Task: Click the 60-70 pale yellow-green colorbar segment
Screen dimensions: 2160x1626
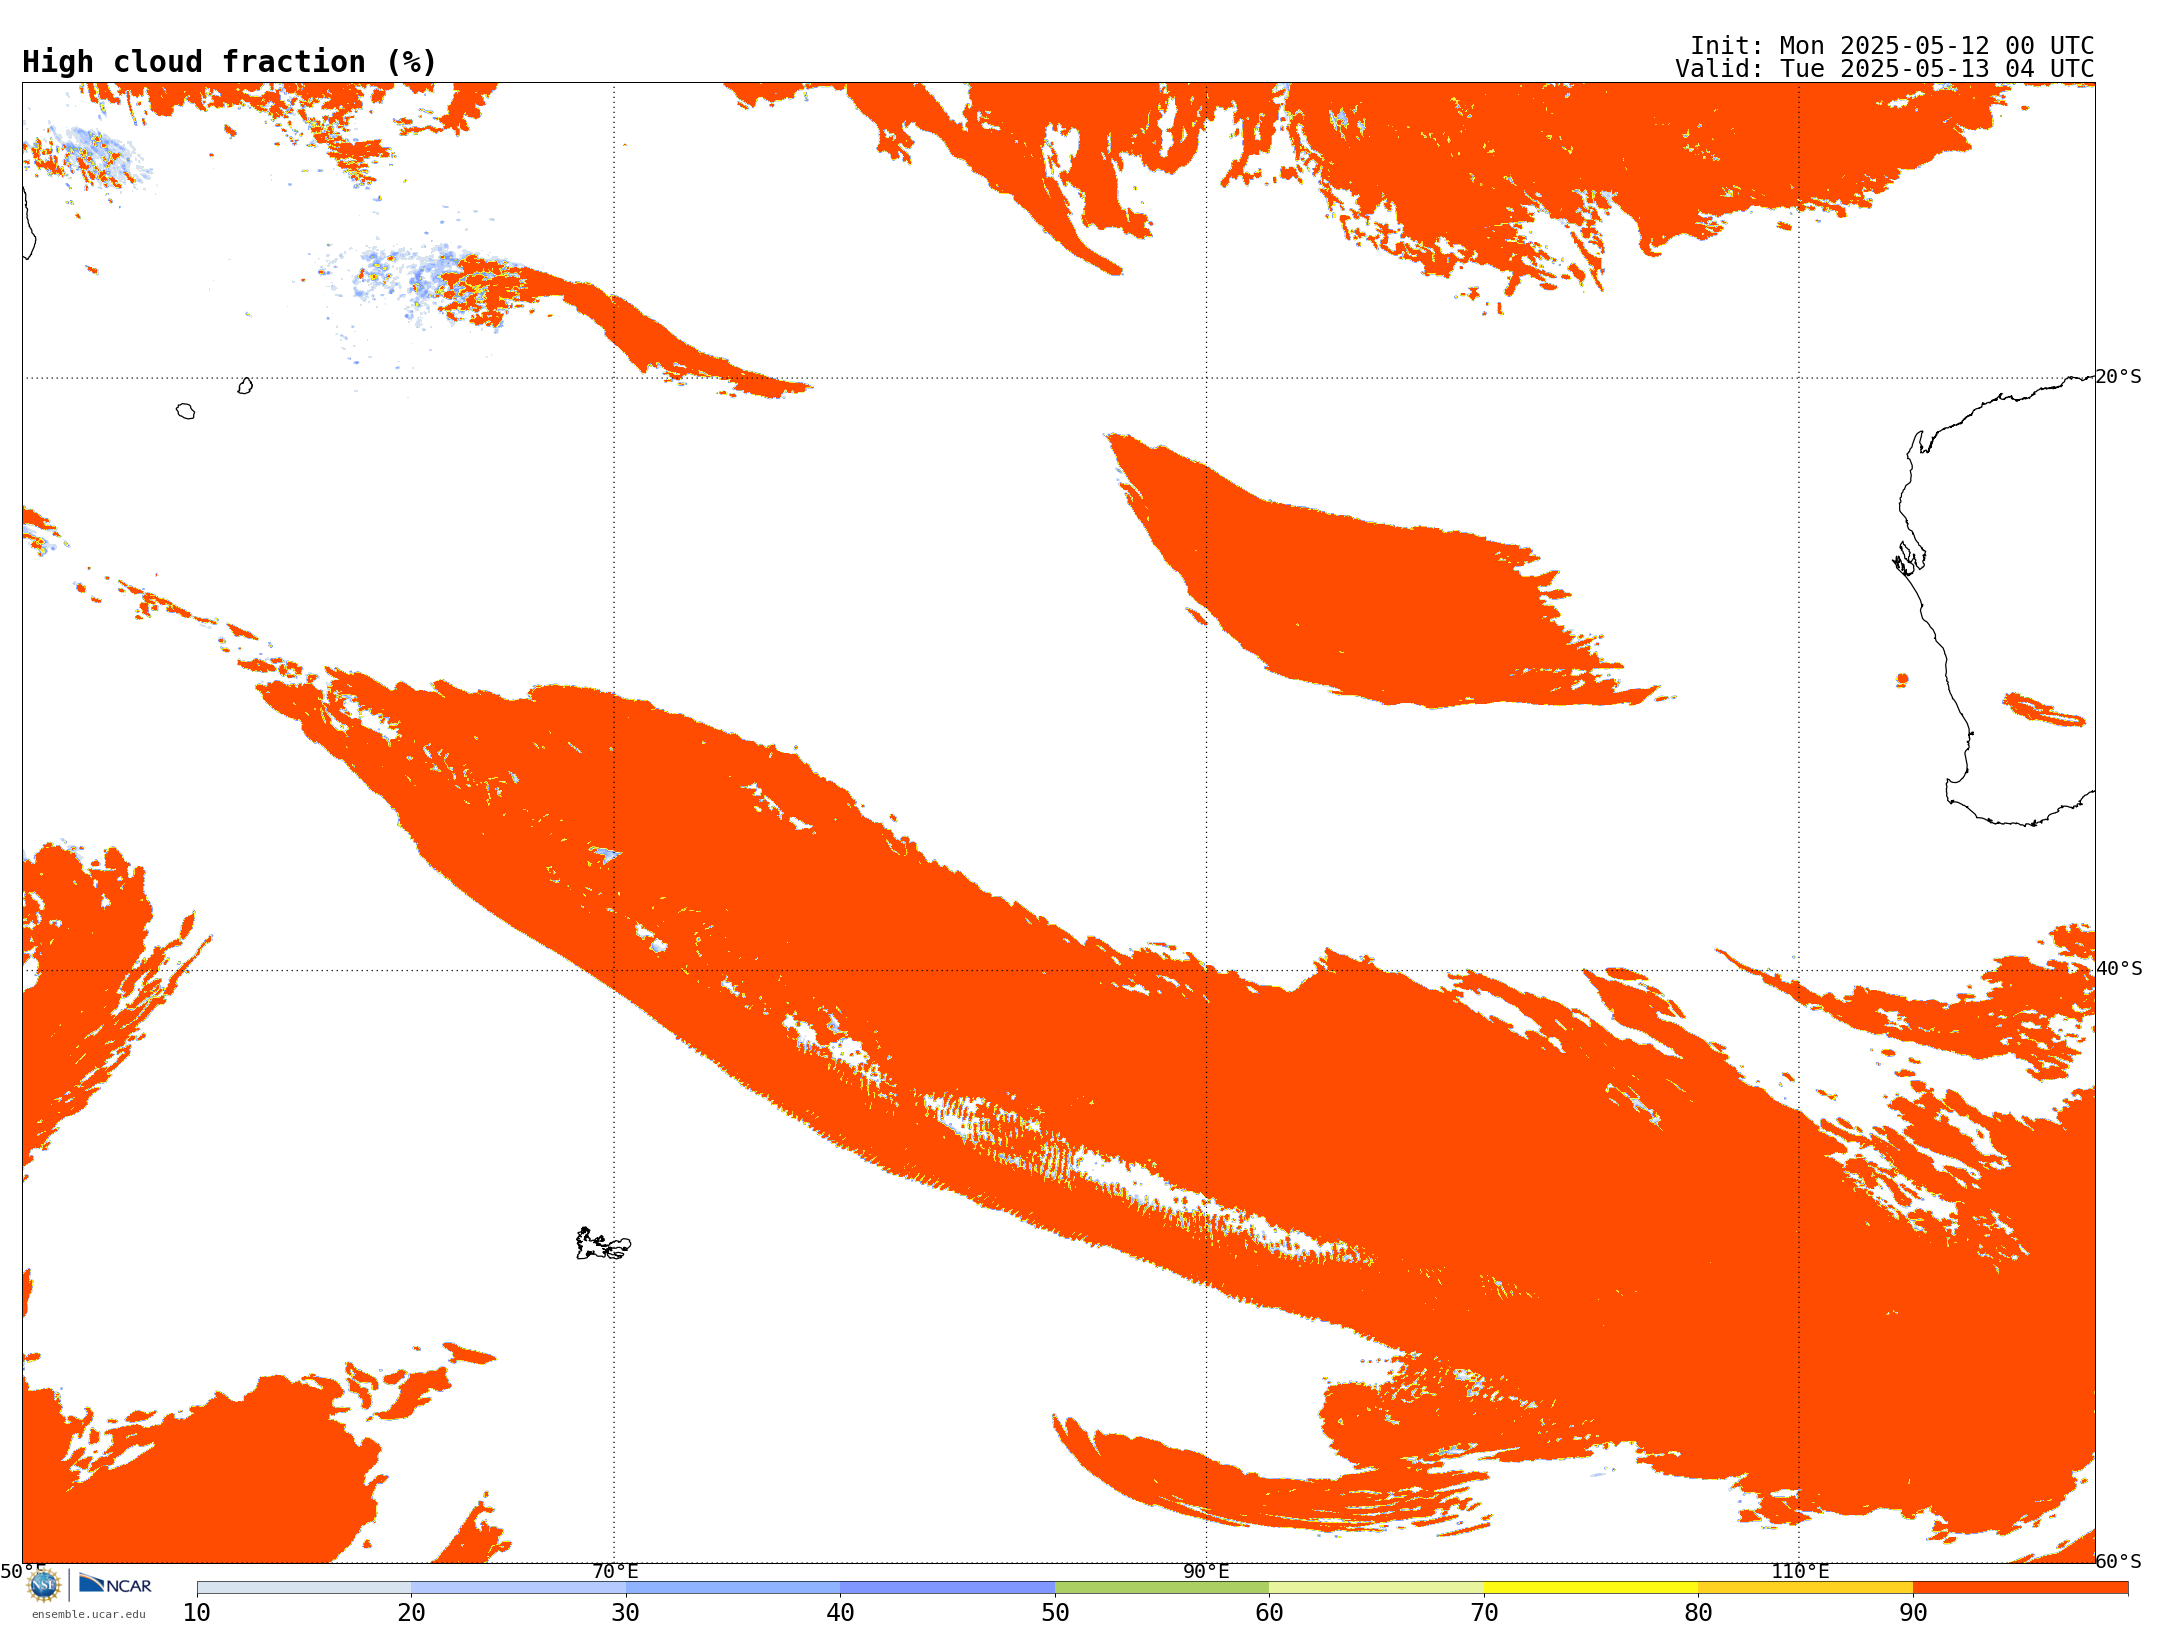Action: point(1376,1588)
